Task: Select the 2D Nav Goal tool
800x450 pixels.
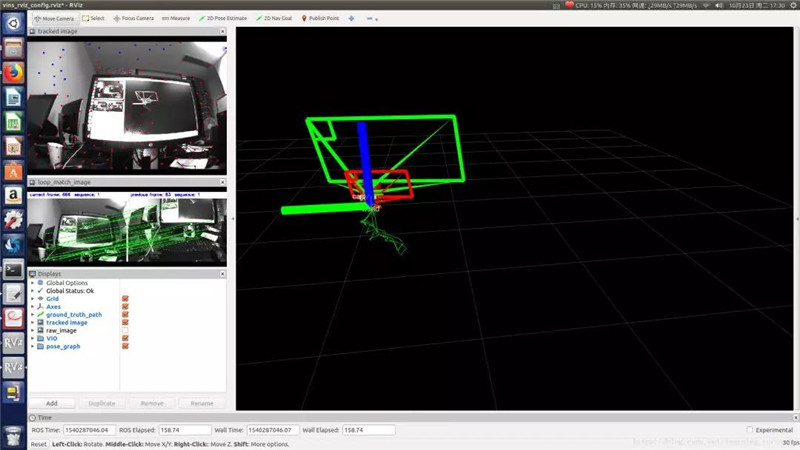Action: pyautogui.click(x=276, y=18)
